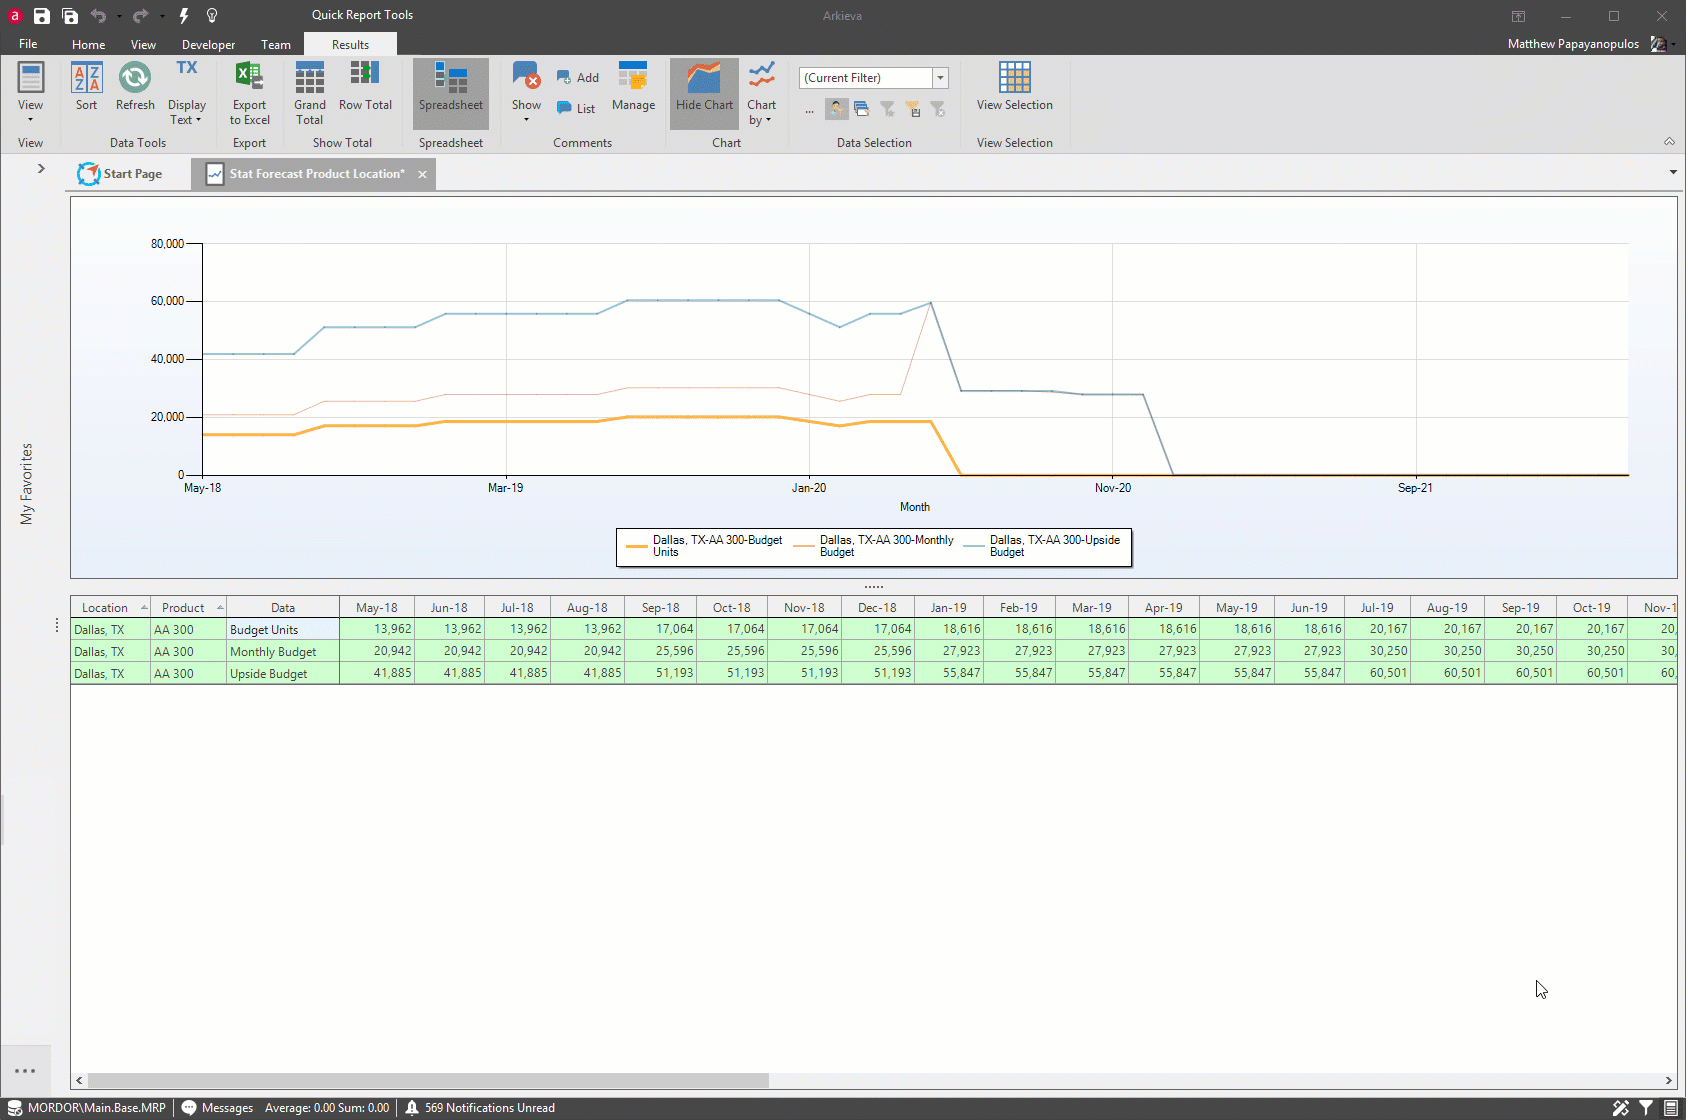Switch to the View ribbon tab
Screen dimensions: 1688x1120
click(143, 45)
